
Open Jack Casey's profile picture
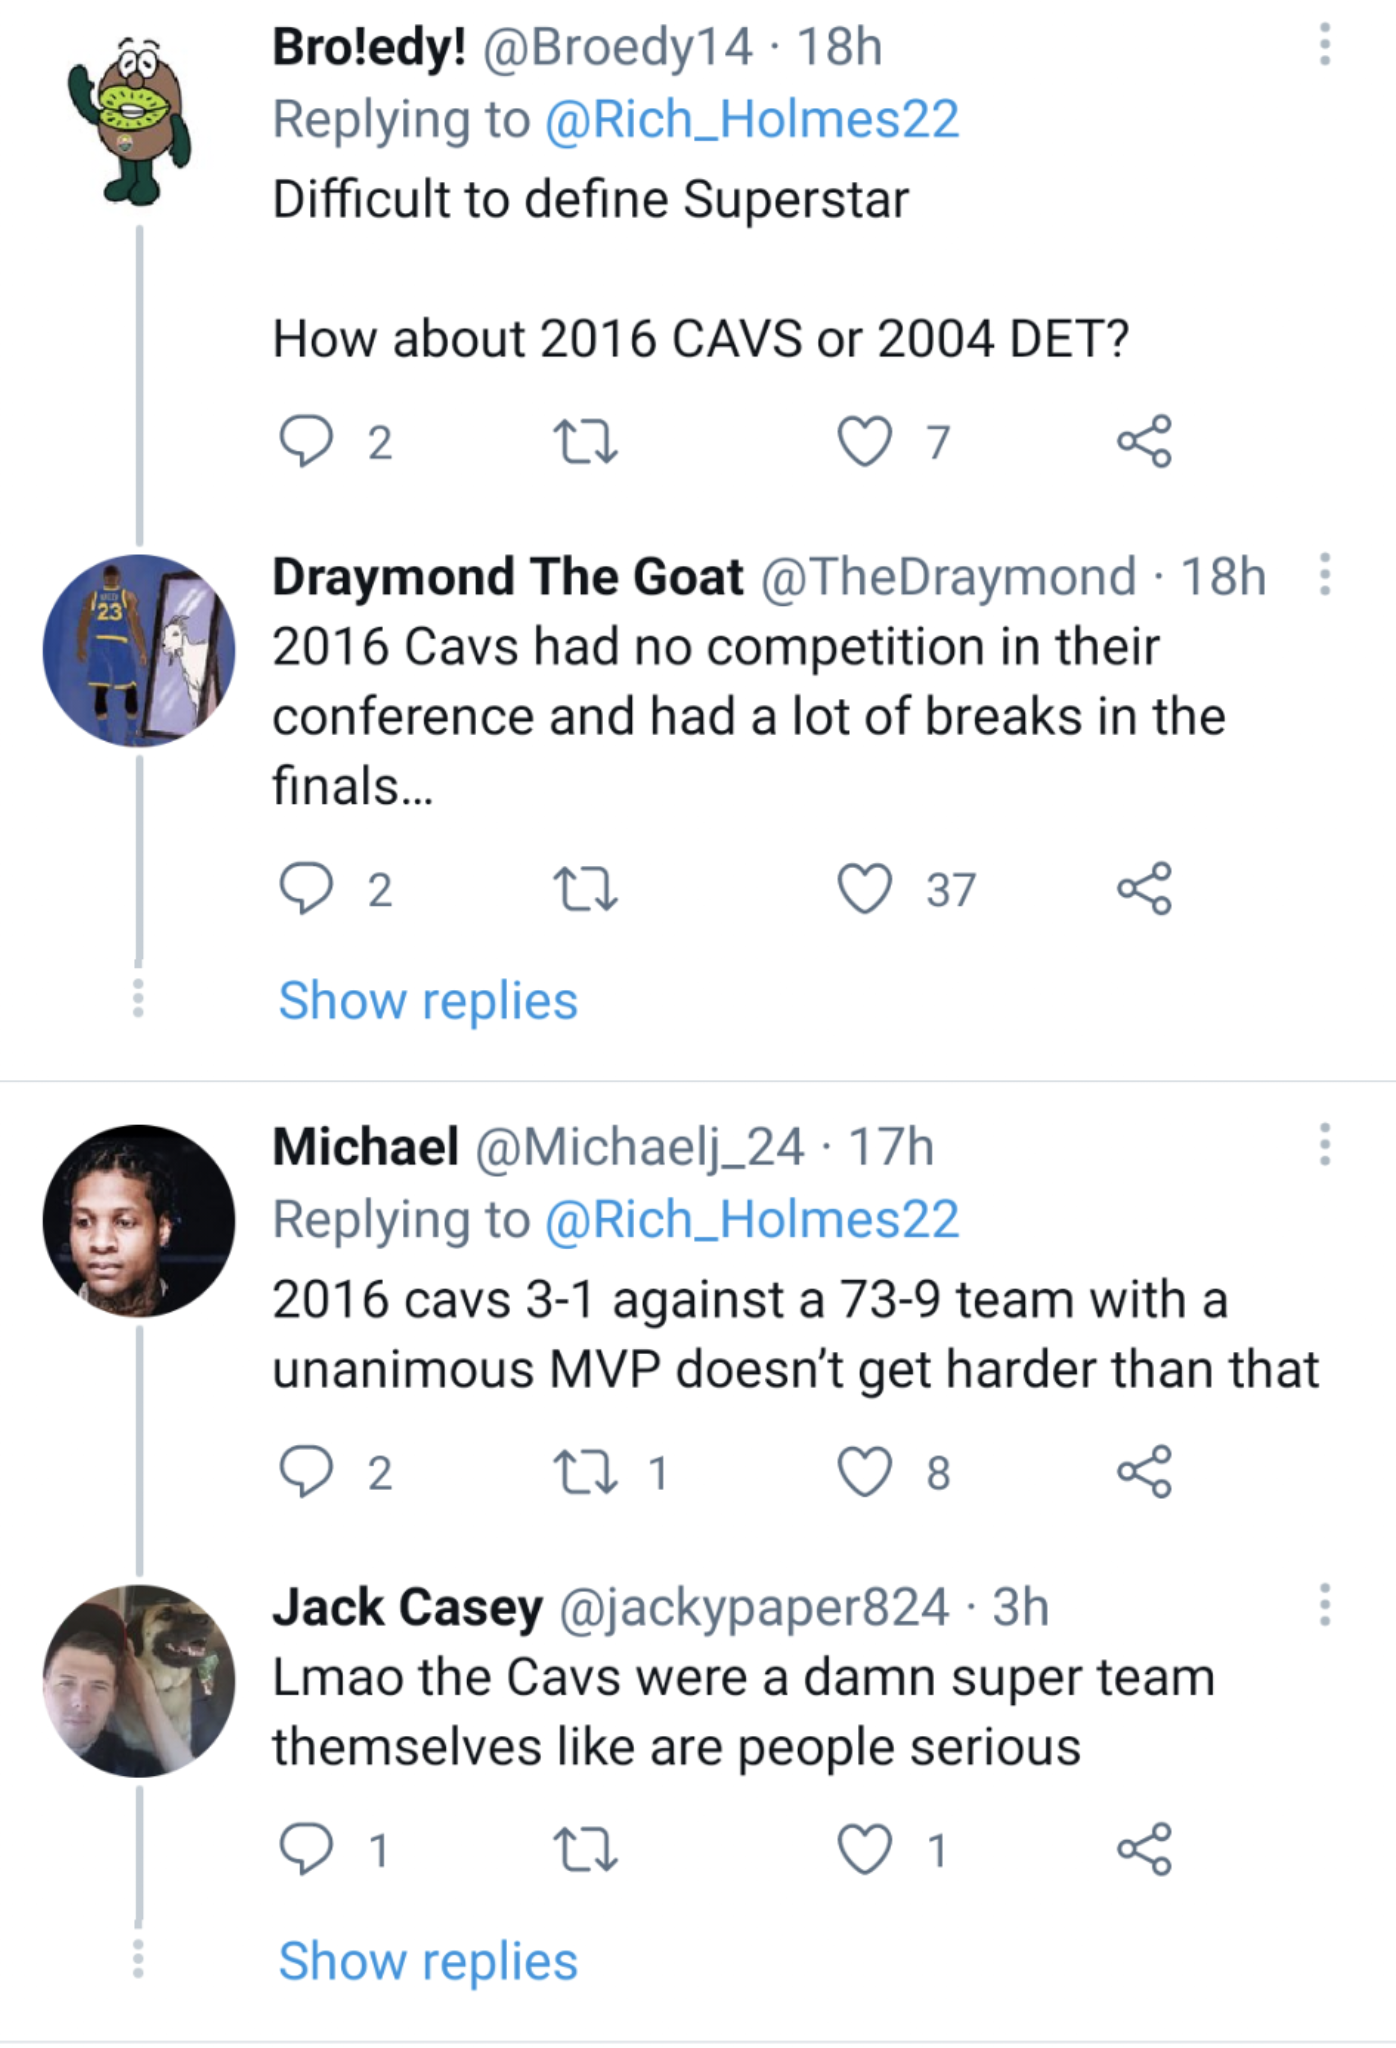(139, 1680)
